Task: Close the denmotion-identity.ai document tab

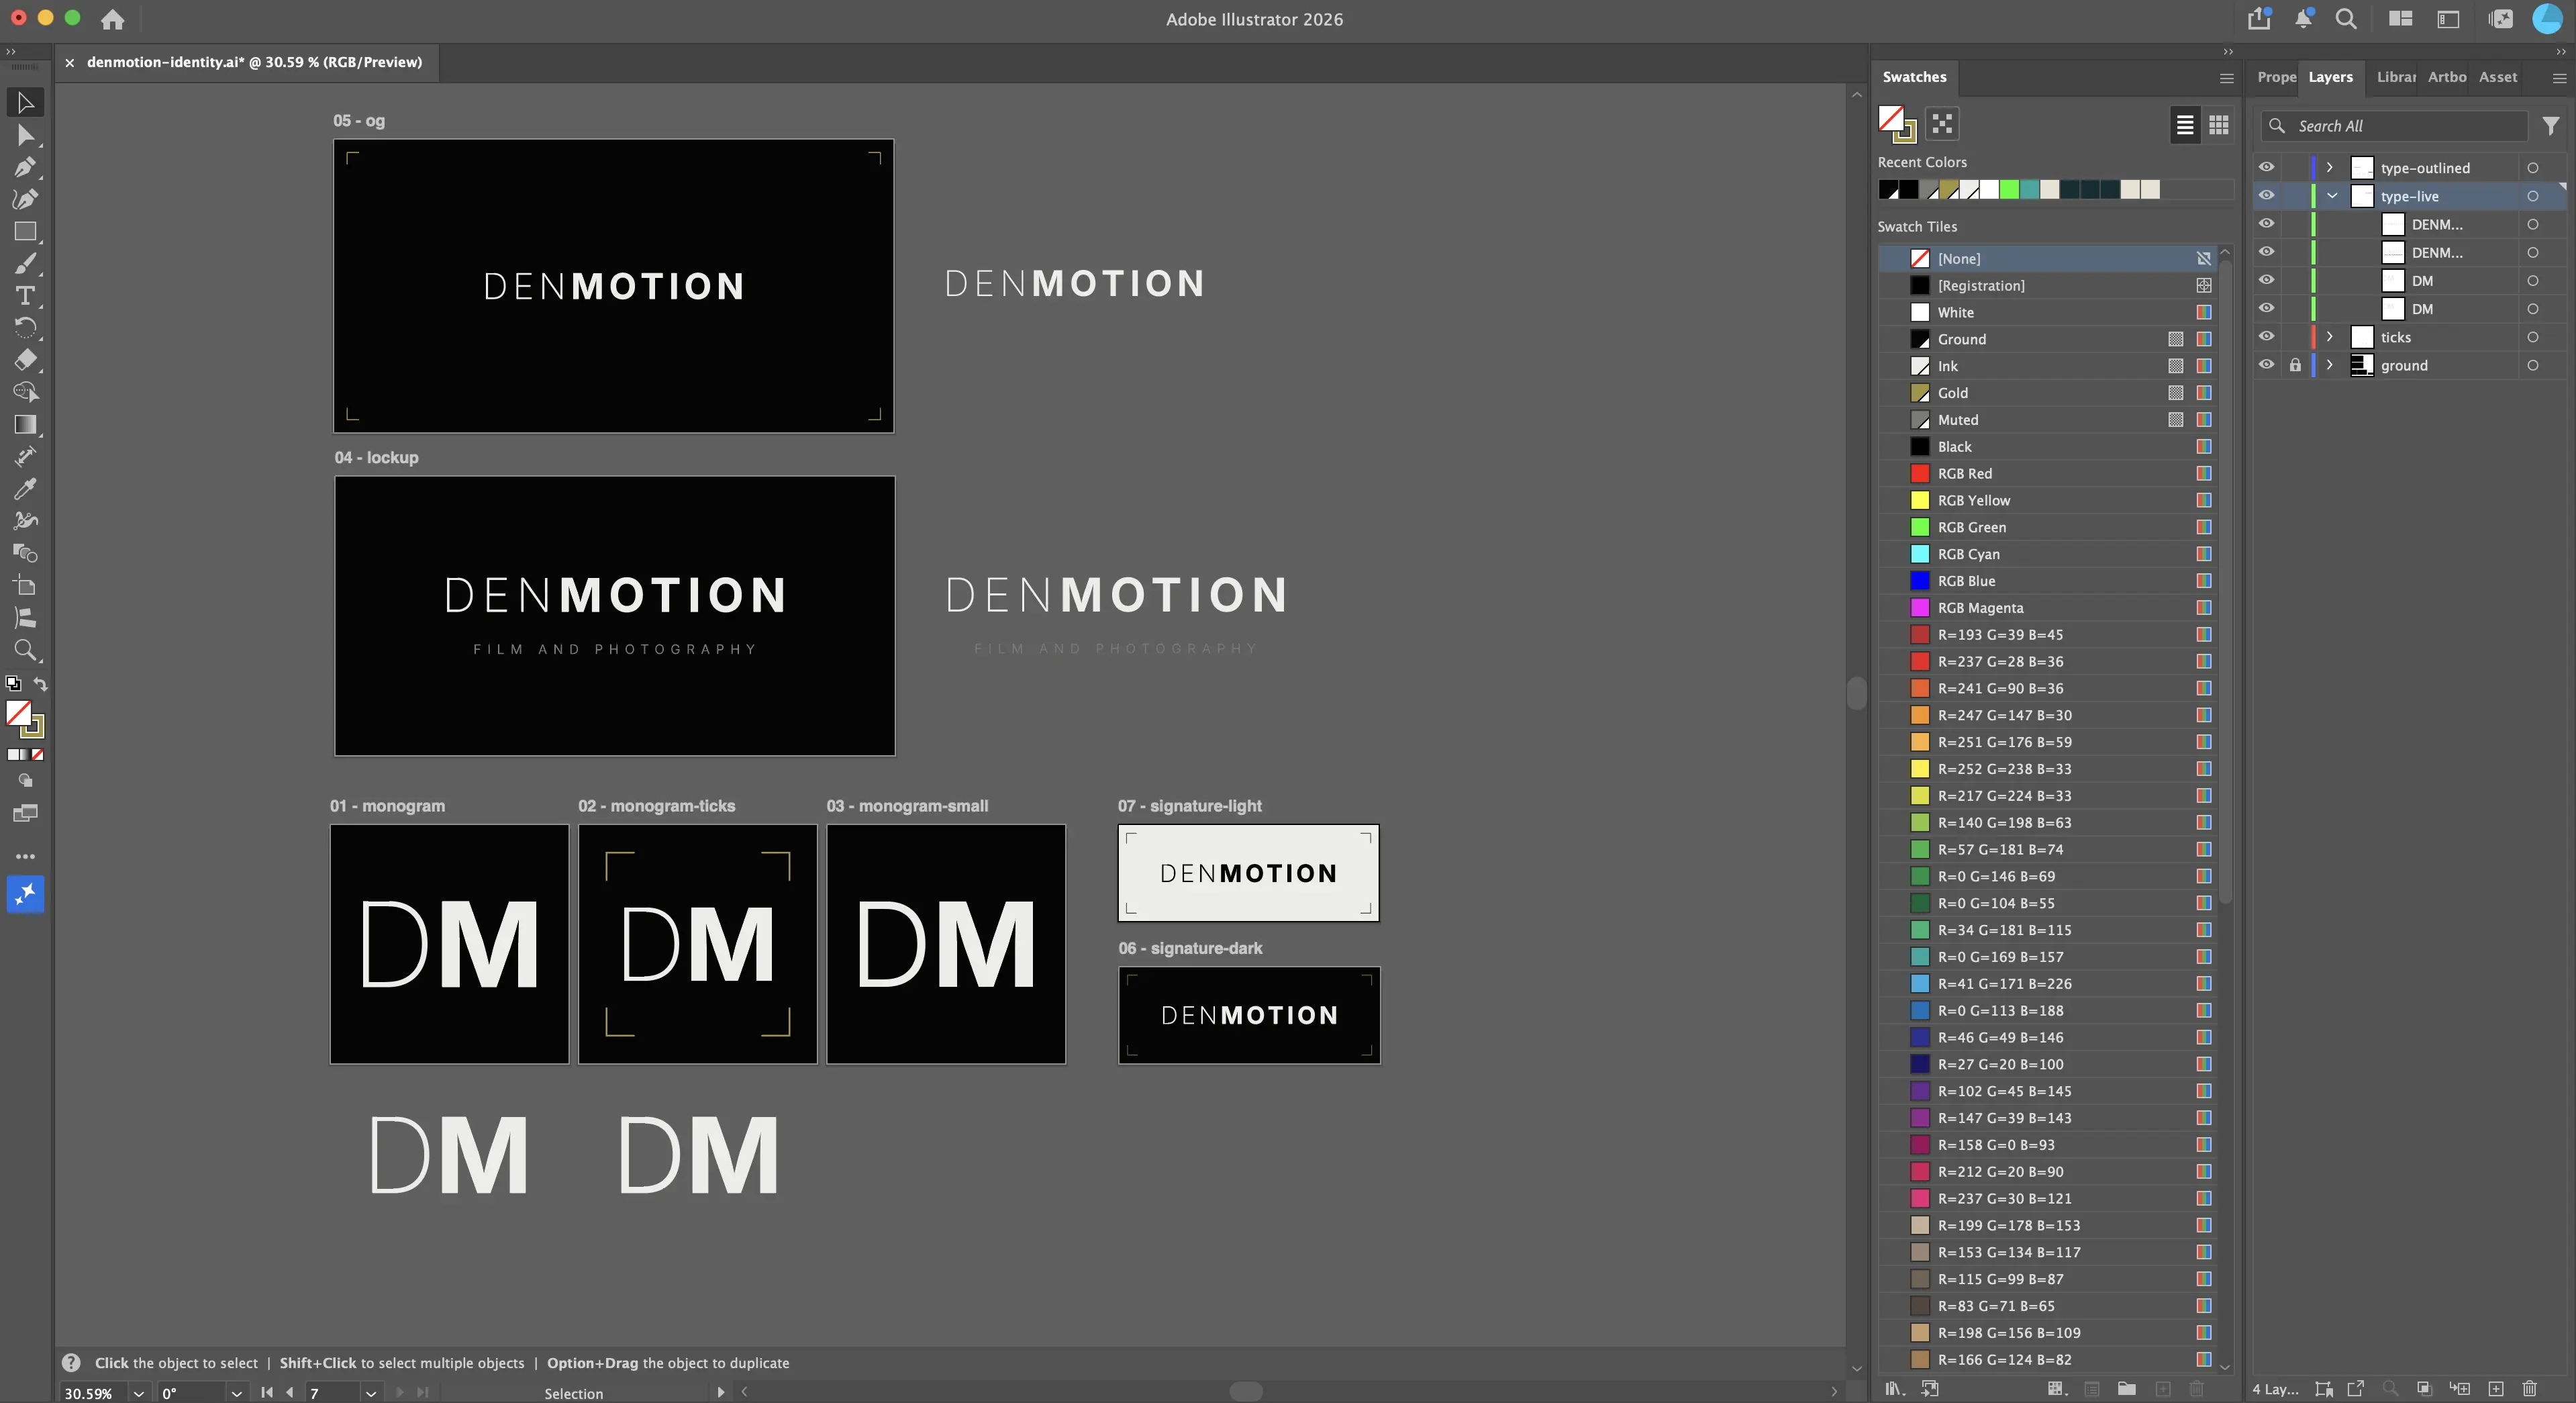Action: pos(70,63)
